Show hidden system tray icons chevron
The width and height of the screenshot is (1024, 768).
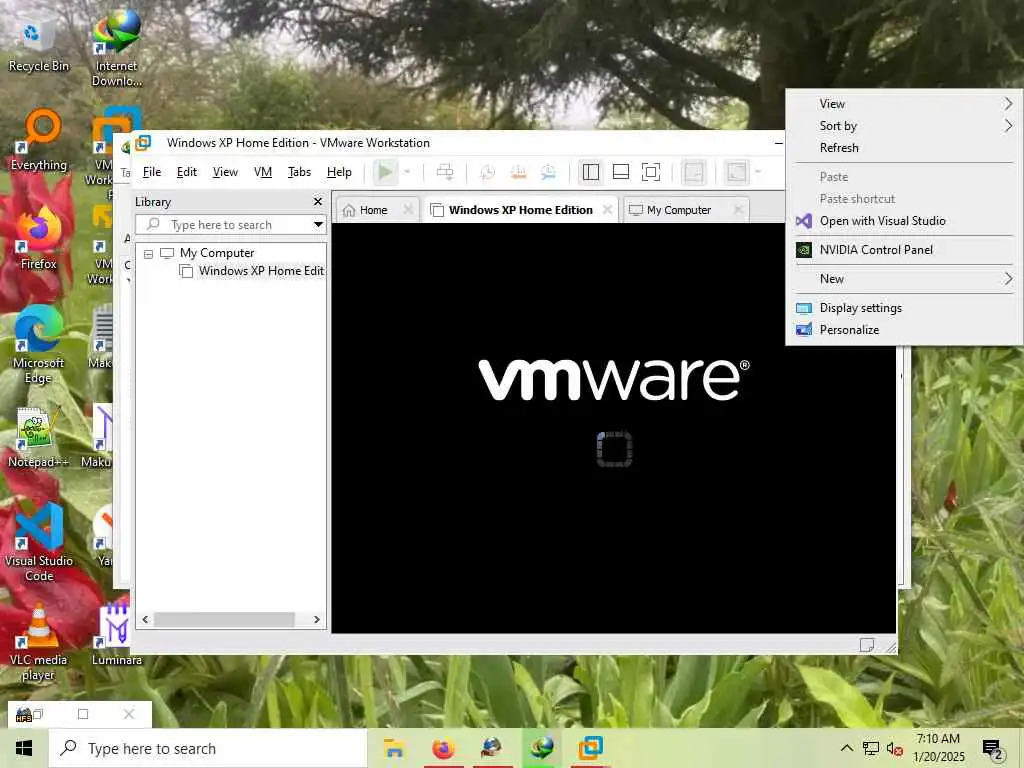pos(846,748)
